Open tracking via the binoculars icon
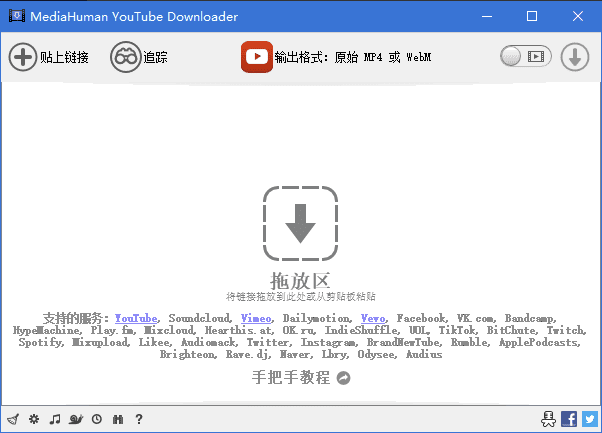Viewport: 602px width, 433px height. [x=125, y=57]
